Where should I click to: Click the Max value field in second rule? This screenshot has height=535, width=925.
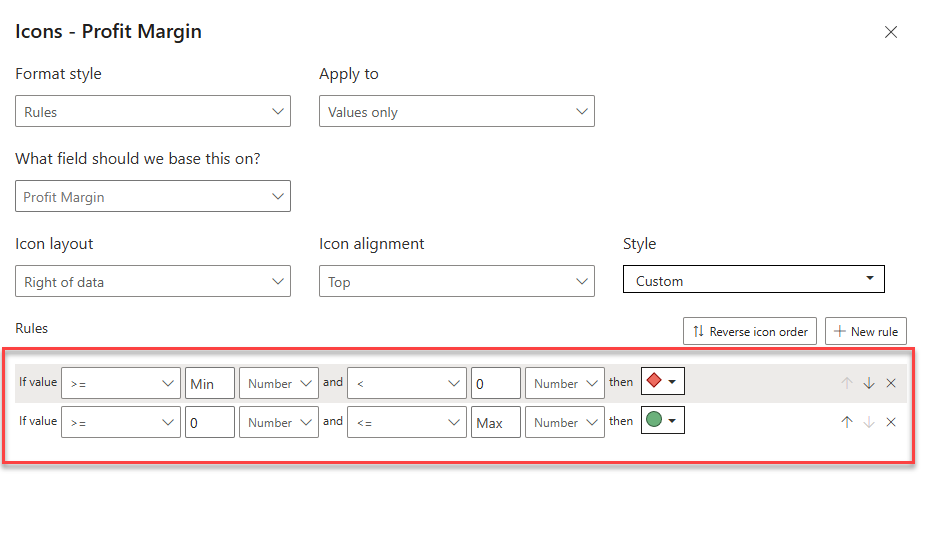point(496,422)
